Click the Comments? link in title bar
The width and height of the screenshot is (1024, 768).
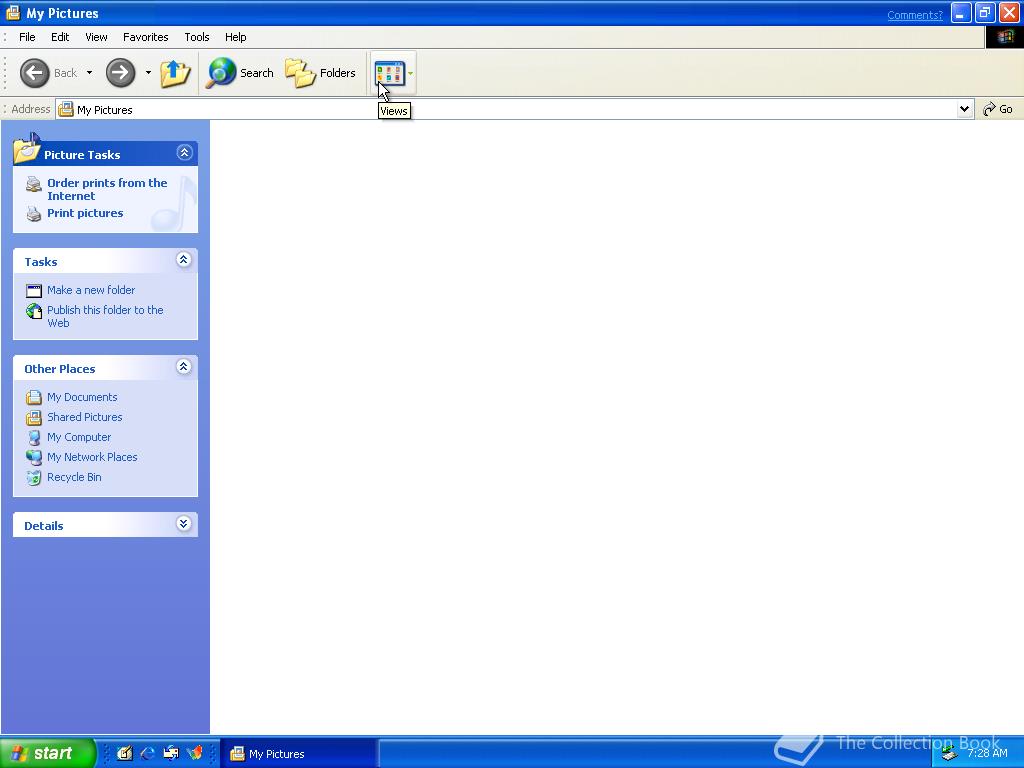point(915,15)
